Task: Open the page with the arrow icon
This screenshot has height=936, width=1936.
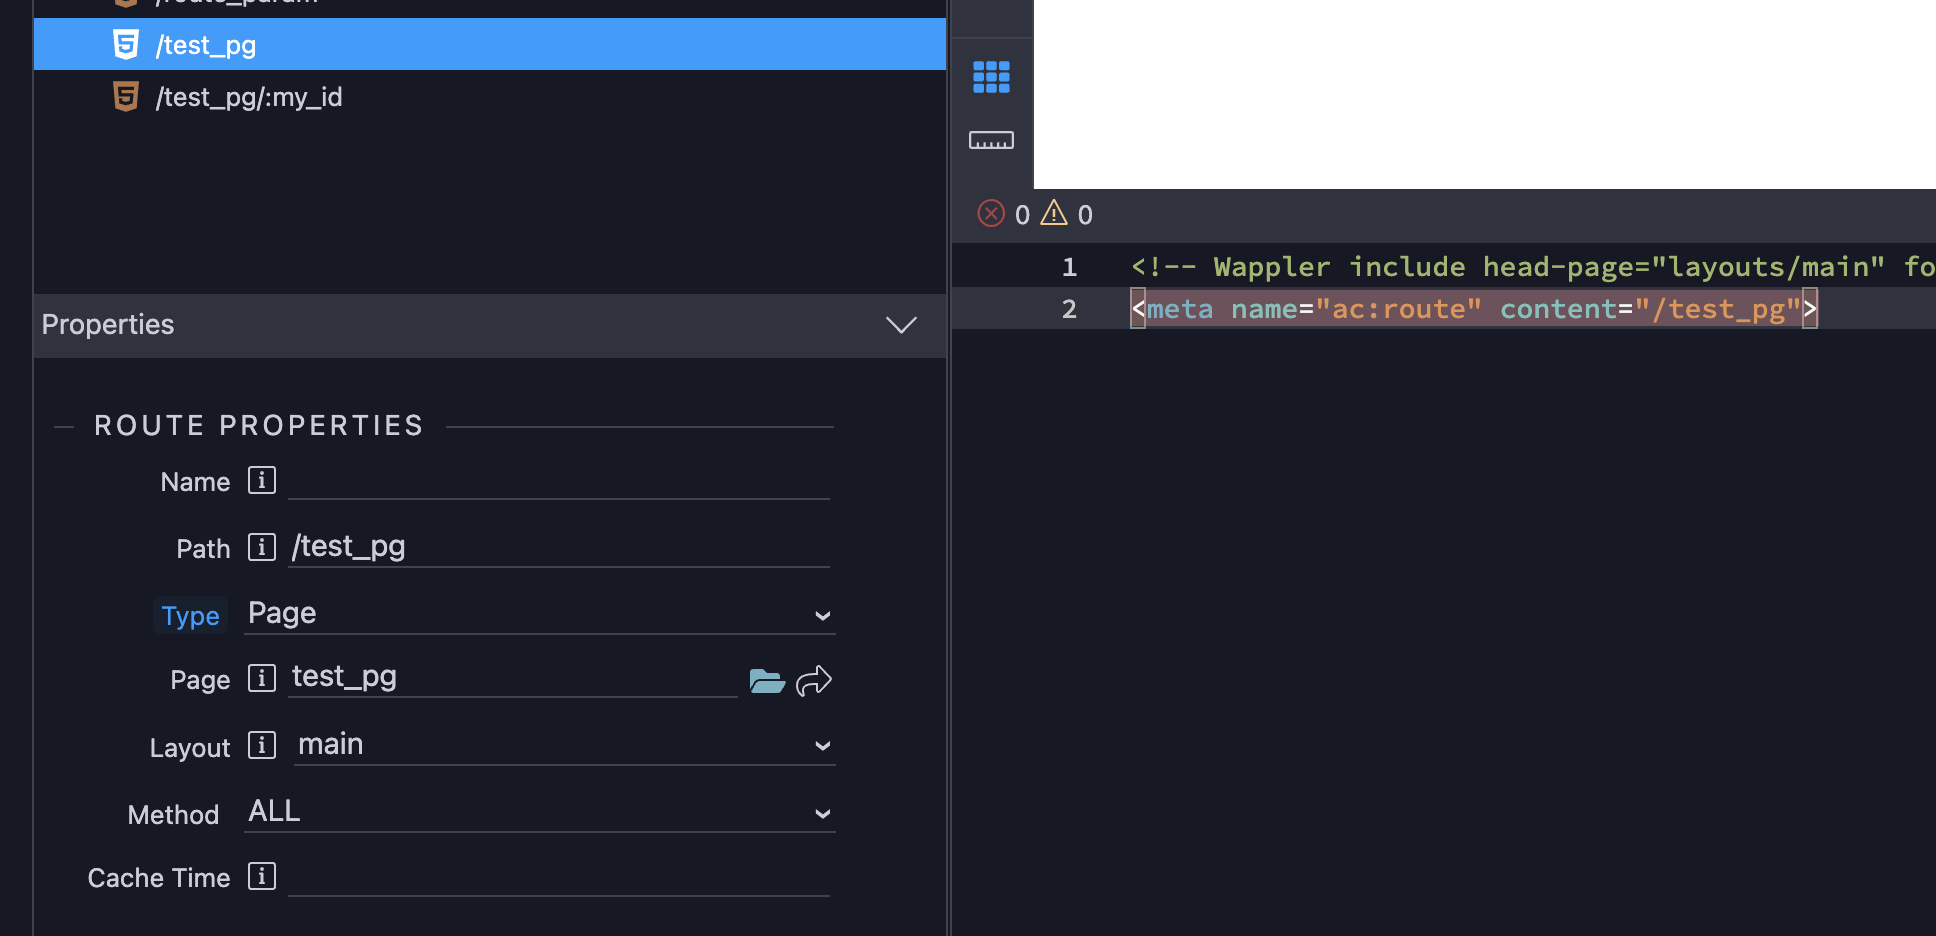Action: [814, 681]
